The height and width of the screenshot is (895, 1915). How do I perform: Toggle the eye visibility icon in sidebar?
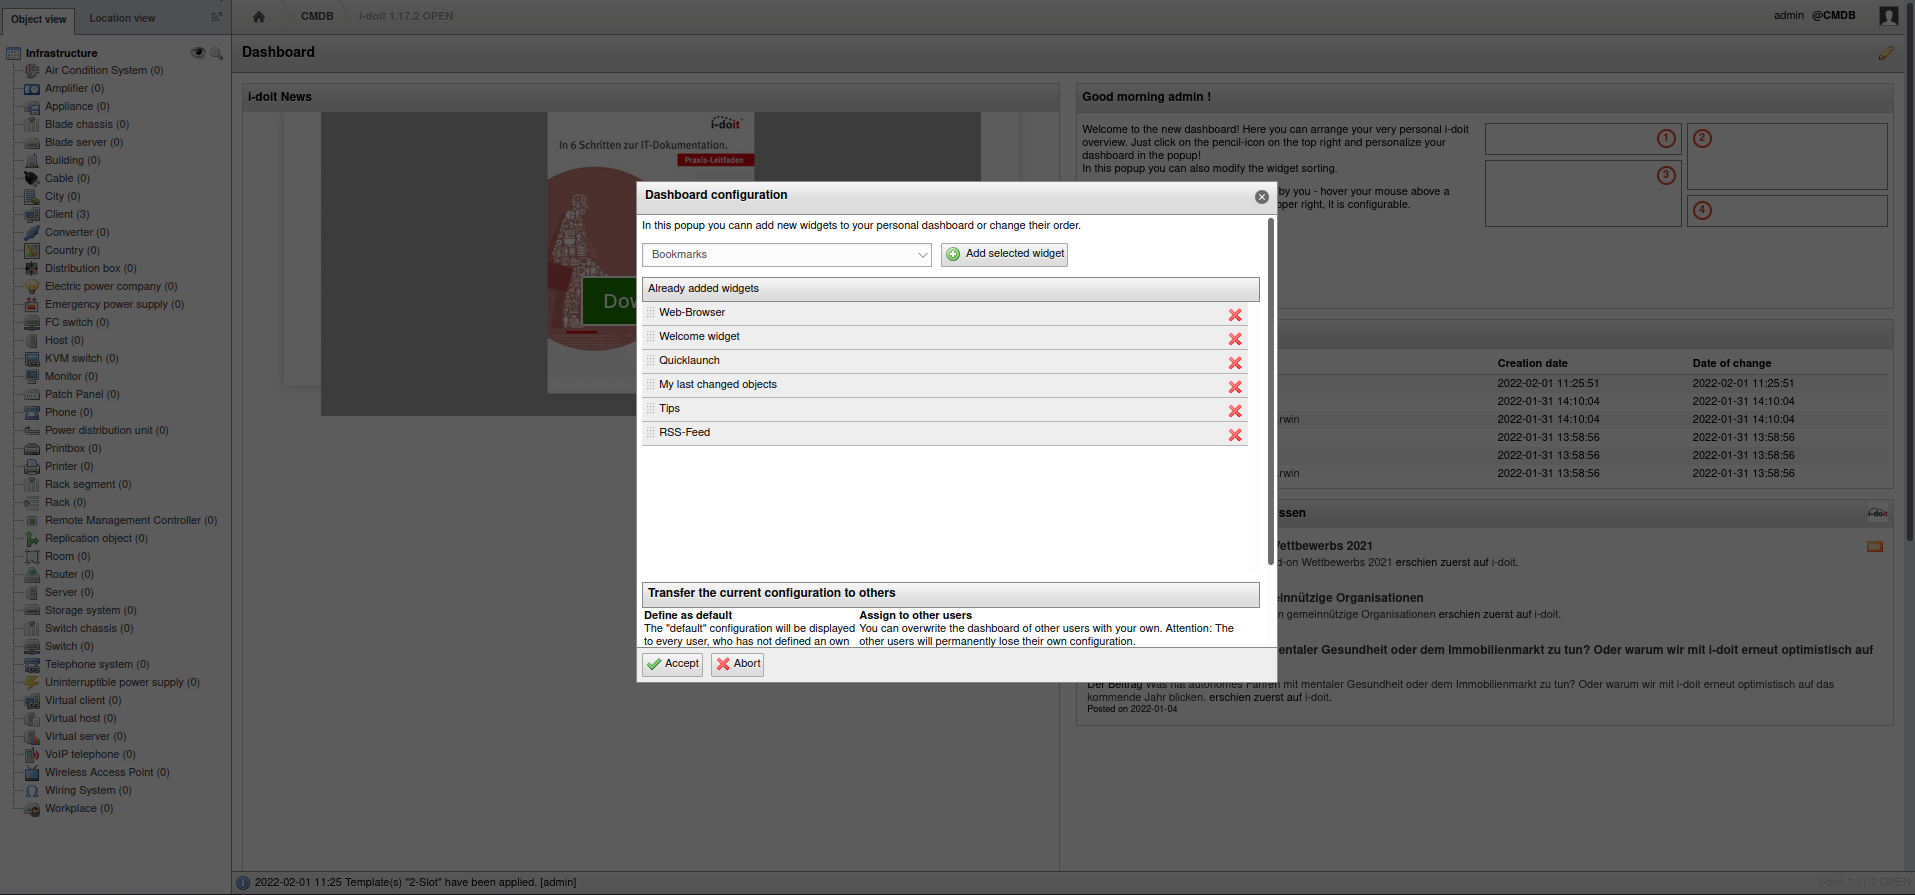pos(198,53)
